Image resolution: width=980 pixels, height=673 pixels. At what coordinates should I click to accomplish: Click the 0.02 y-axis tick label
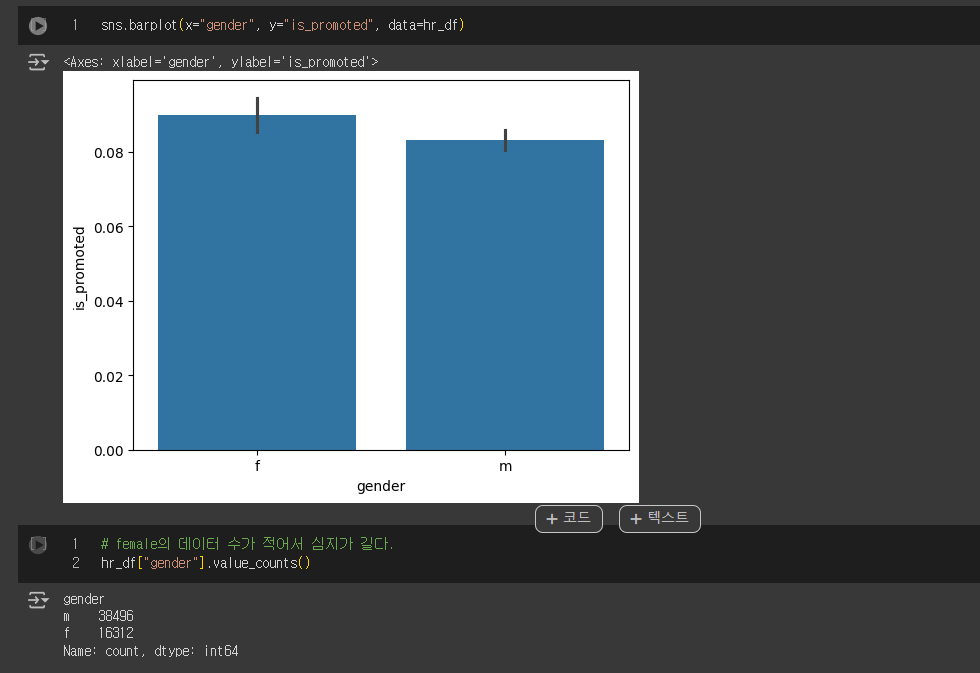109,377
